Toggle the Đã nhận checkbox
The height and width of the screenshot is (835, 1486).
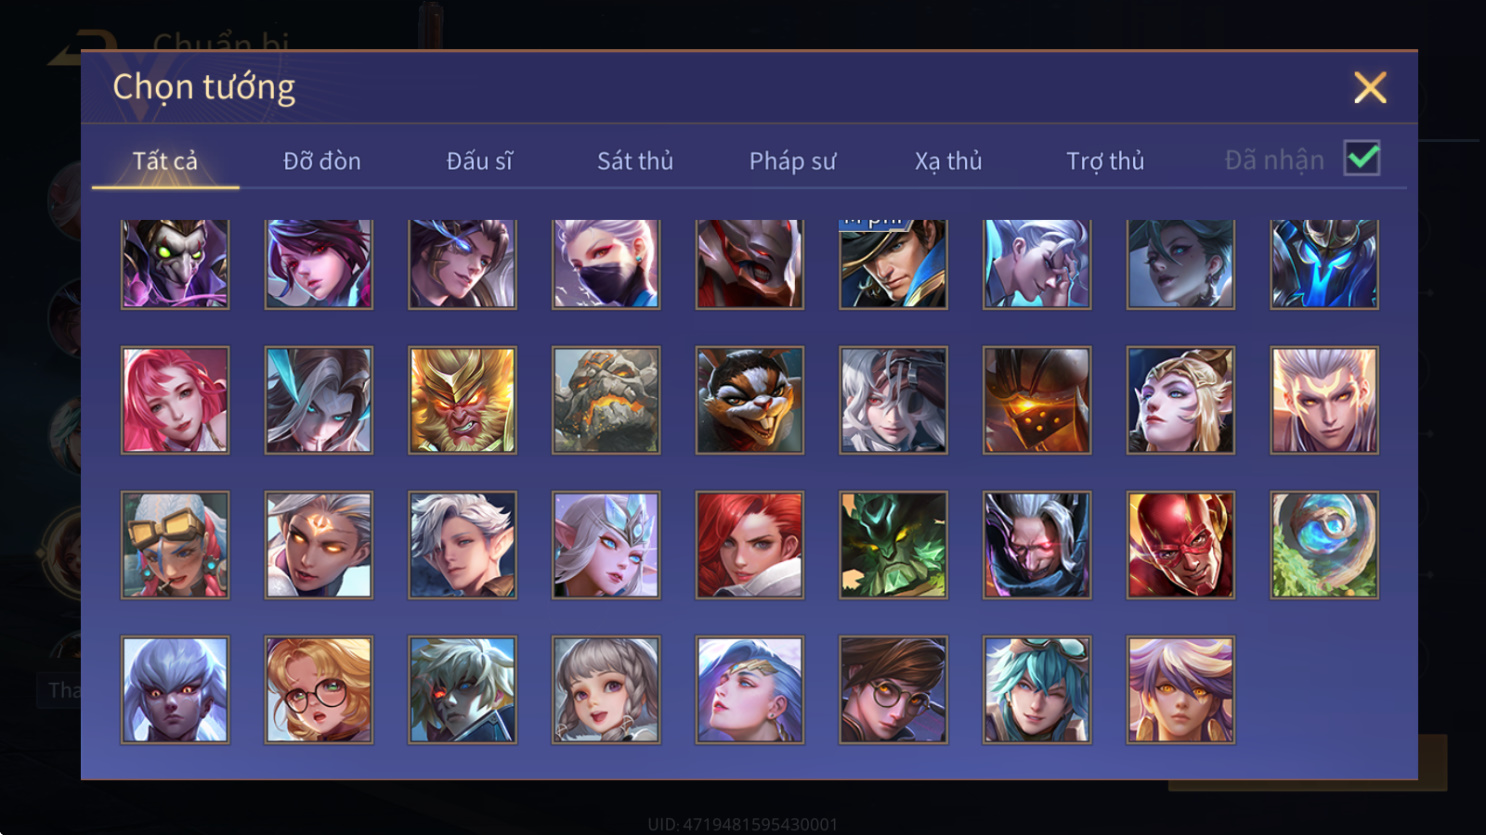click(x=1362, y=159)
